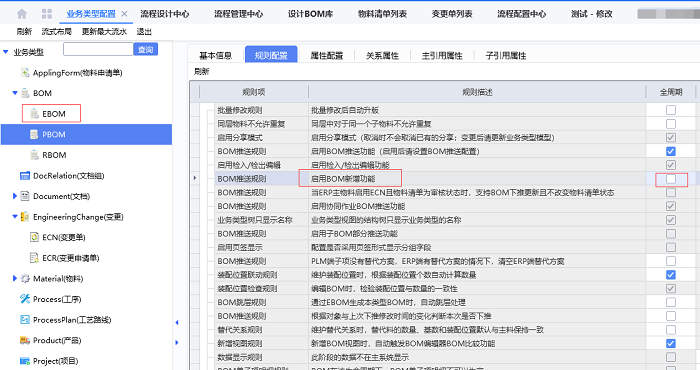Switch to the 基本信息 tab
Screen dimensions: 700x370
(x=215, y=55)
